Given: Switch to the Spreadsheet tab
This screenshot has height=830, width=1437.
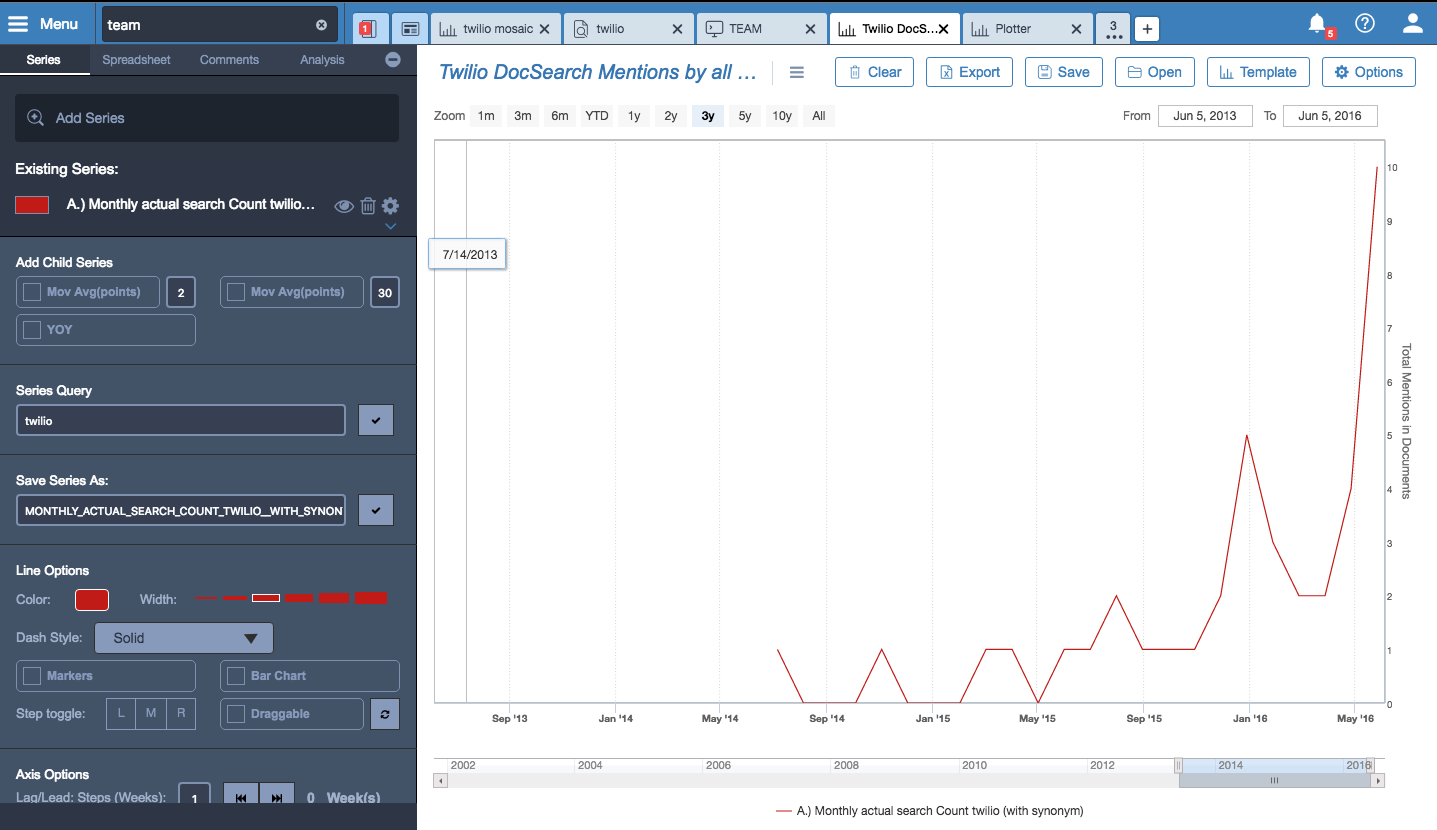Looking at the screenshot, I should click(x=137, y=60).
